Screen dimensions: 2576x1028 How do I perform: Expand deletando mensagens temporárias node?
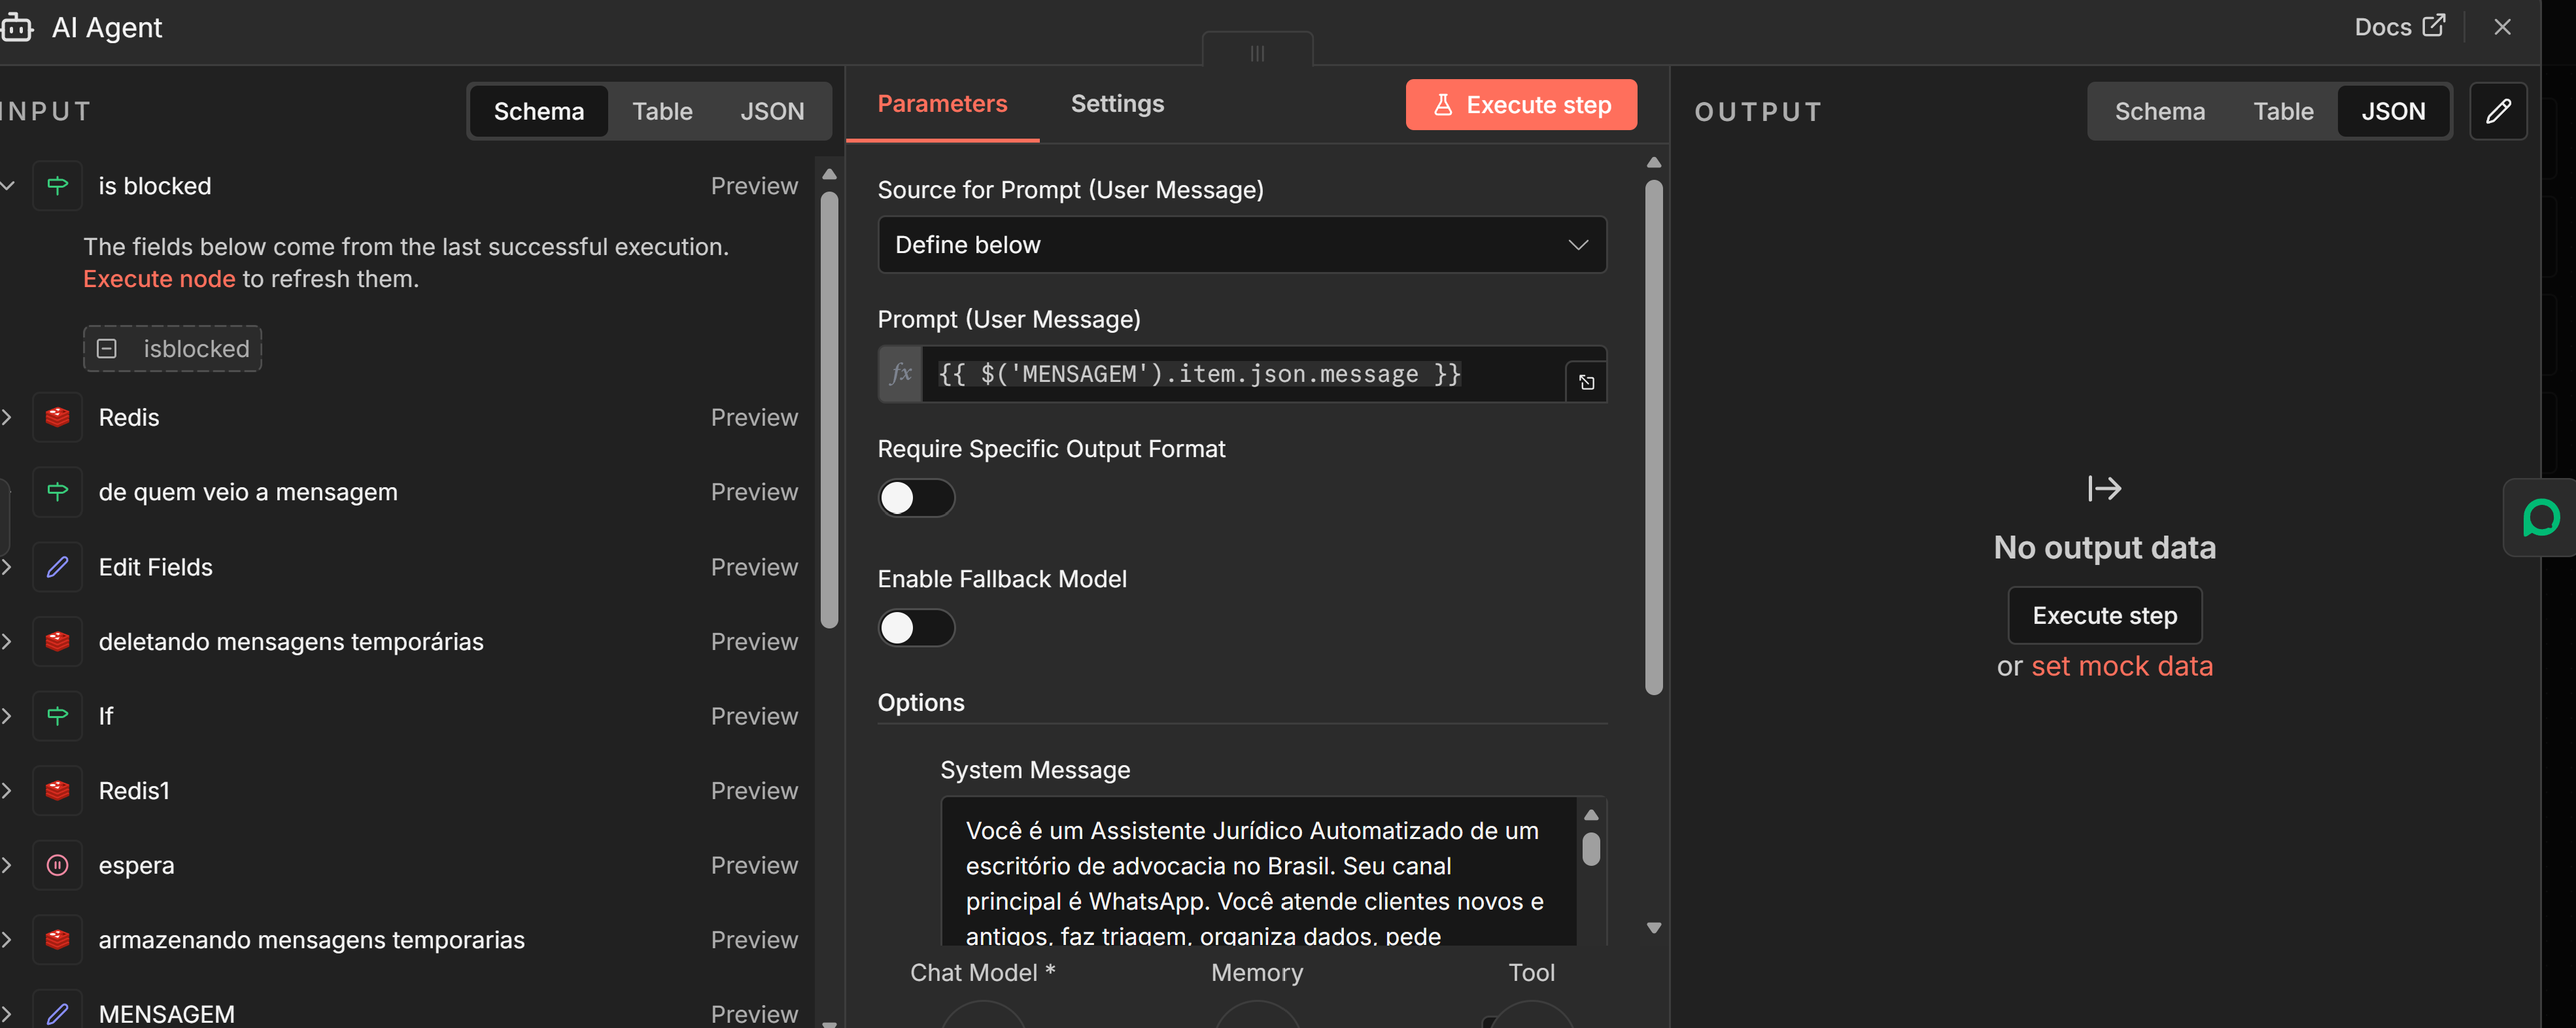7,642
